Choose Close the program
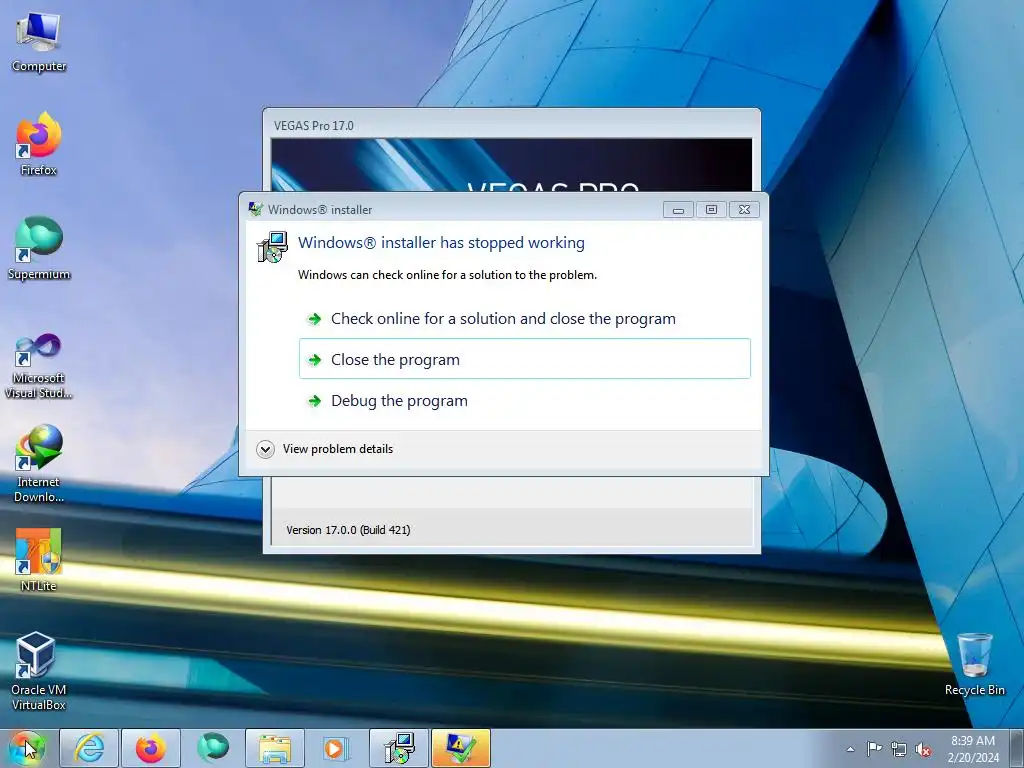Viewport: 1024px width, 768px height. 524,359
